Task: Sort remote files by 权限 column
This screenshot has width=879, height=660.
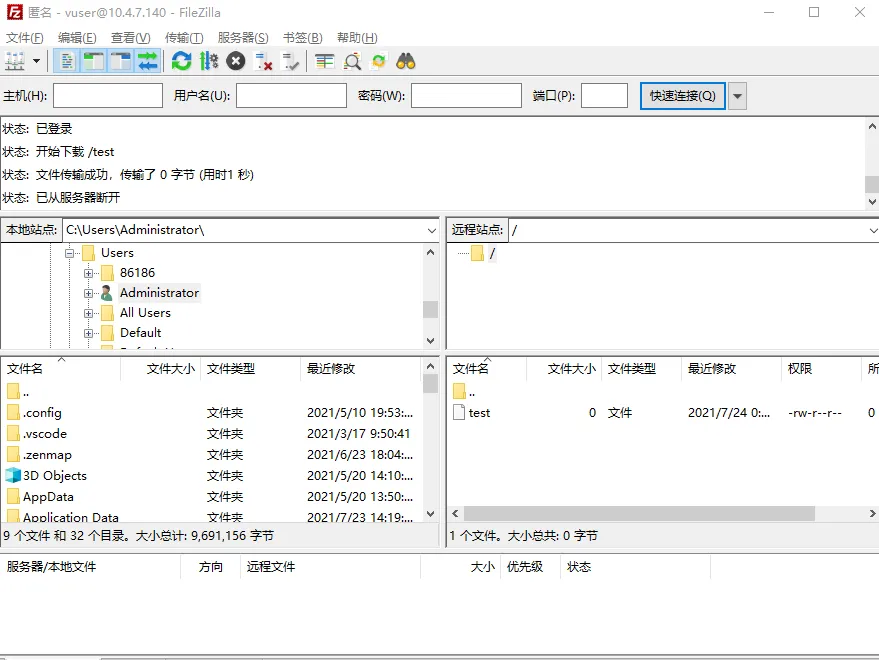Action: [820, 368]
